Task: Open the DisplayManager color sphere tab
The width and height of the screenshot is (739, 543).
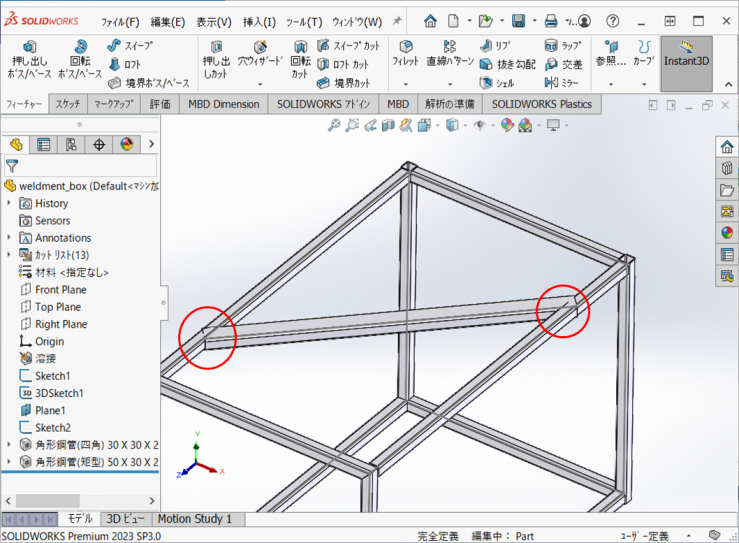Action: (x=126, y=144)
